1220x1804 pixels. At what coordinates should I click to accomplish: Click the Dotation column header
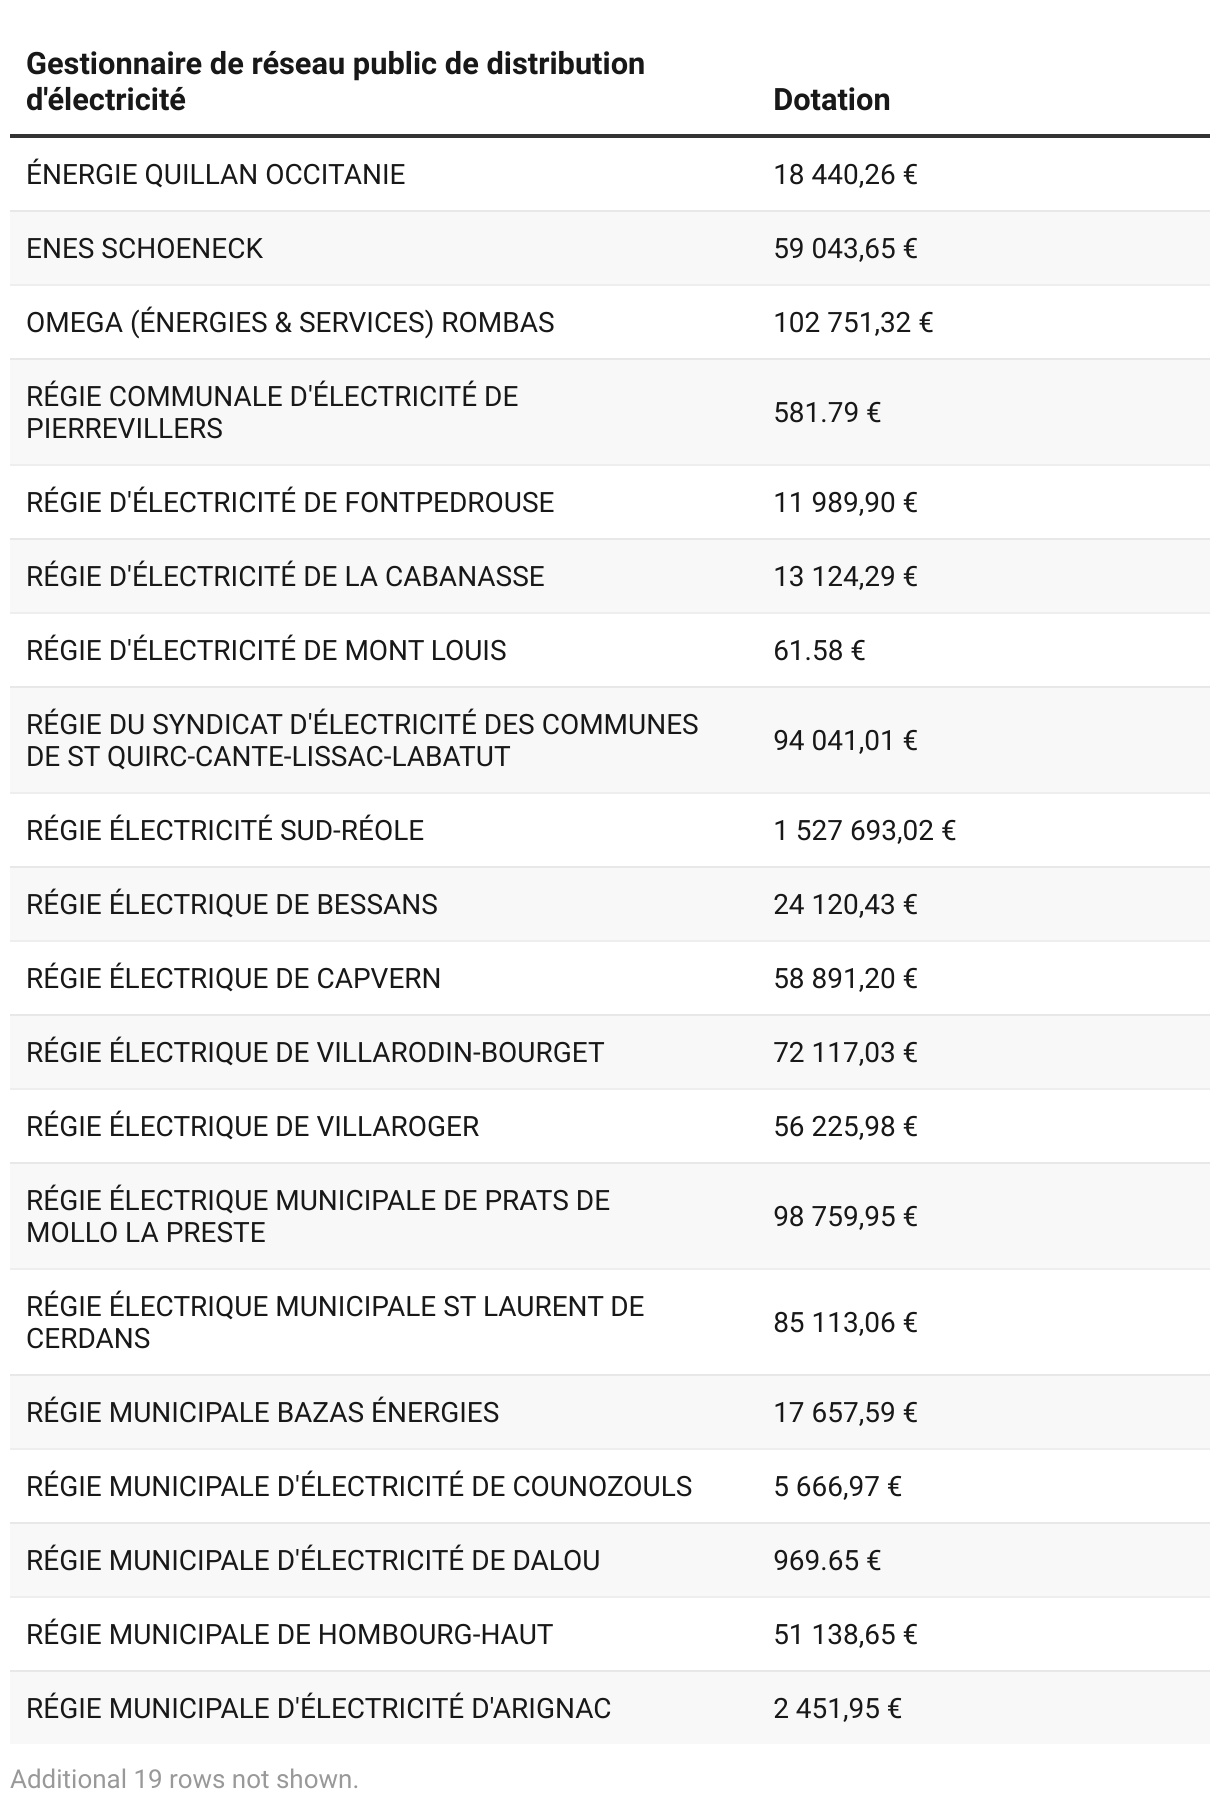point(831,100)
